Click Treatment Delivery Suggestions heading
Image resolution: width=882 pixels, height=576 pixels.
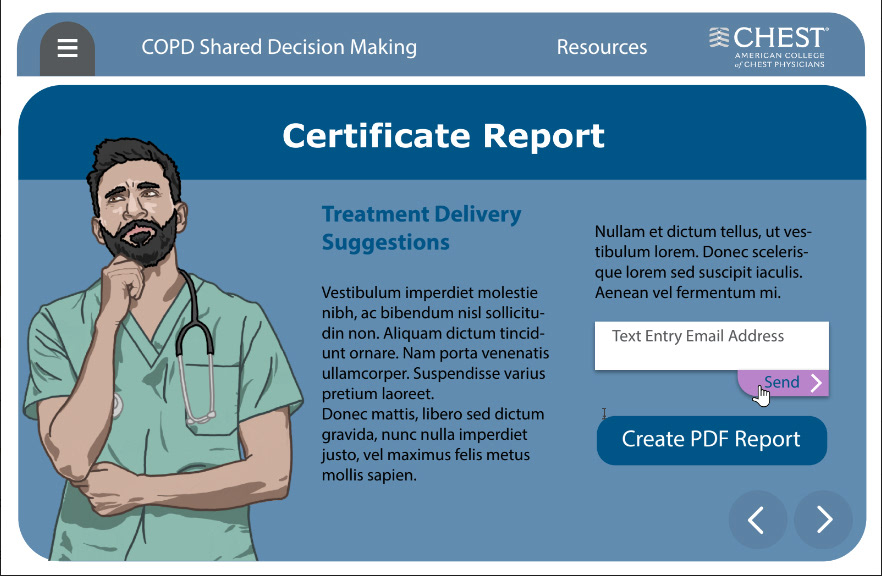pyautogui.click(x=421, y=228)
